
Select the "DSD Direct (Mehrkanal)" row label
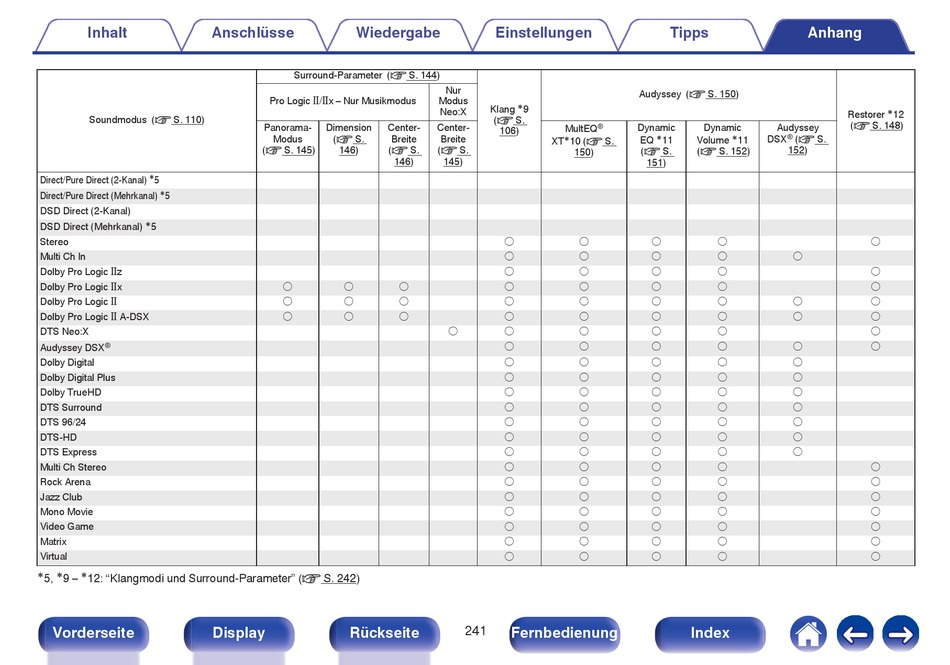click(x=98, y=227)
